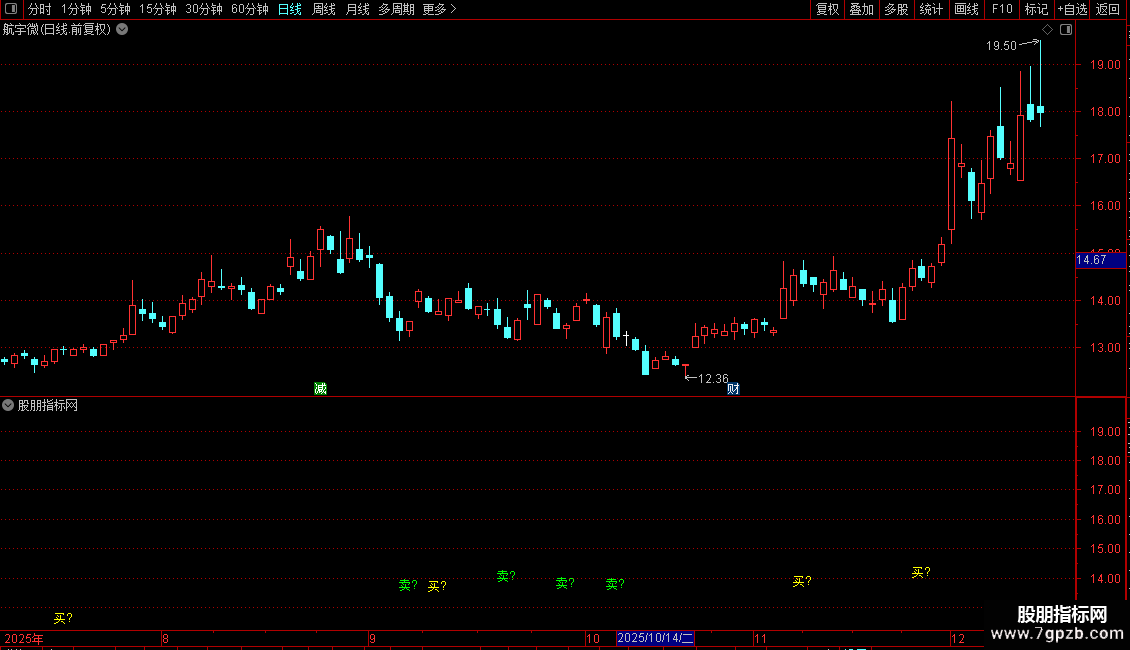
Task: Switch to 15分钟 period
Action: 157,9
